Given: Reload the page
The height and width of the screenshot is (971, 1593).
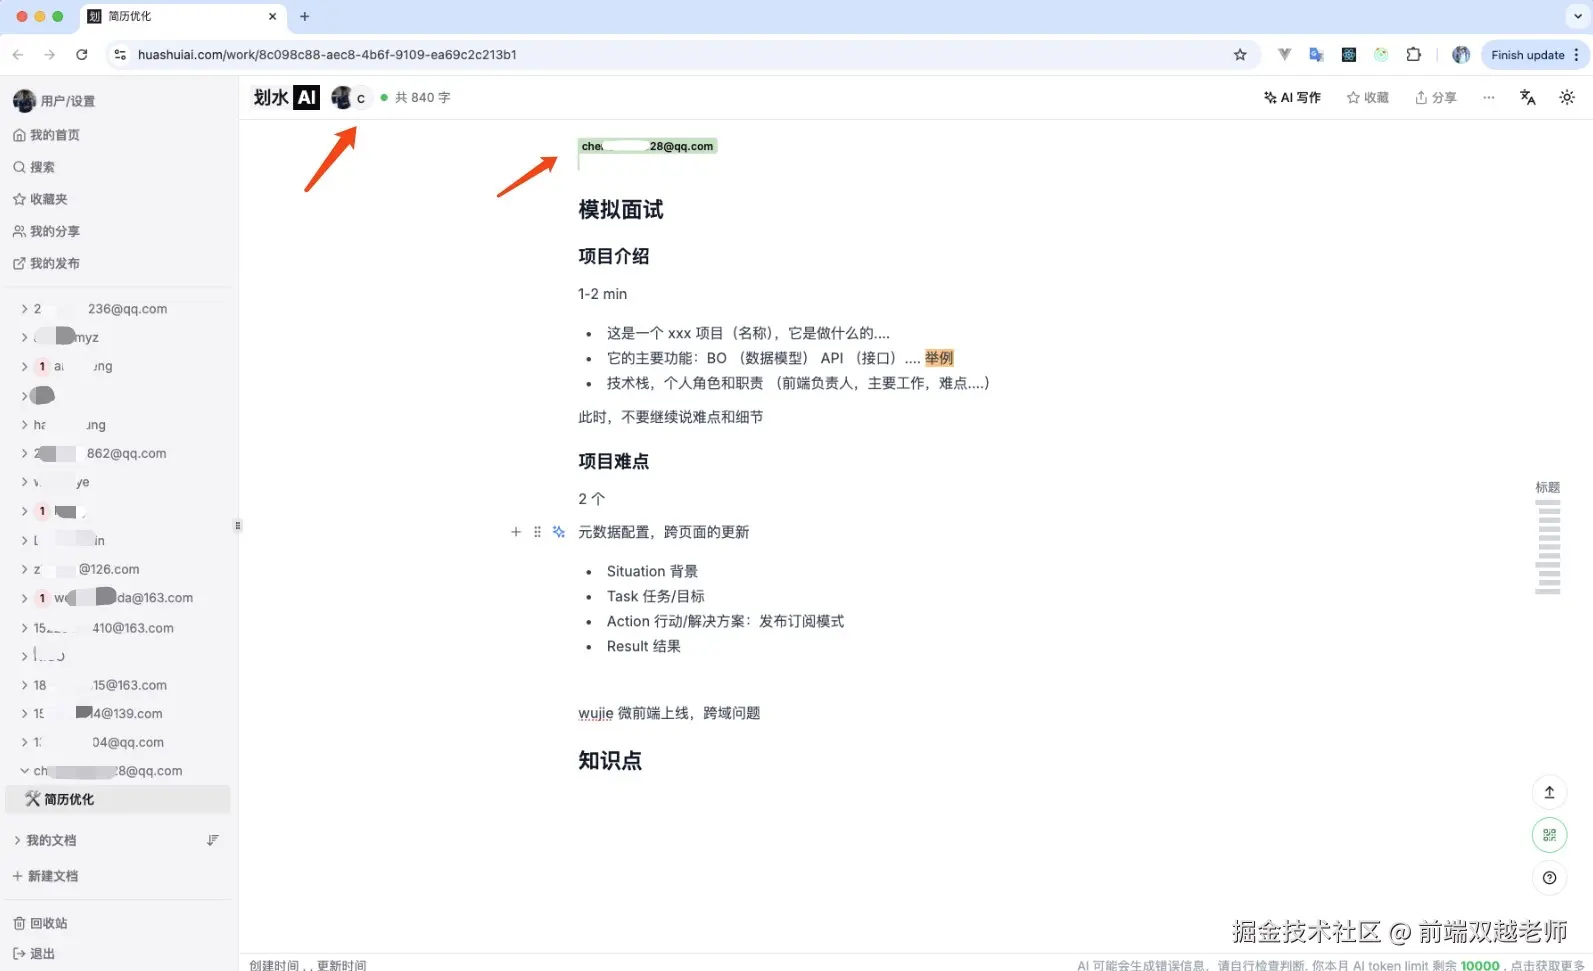Looking at the screenshot, I should click(x=82, y=55).
